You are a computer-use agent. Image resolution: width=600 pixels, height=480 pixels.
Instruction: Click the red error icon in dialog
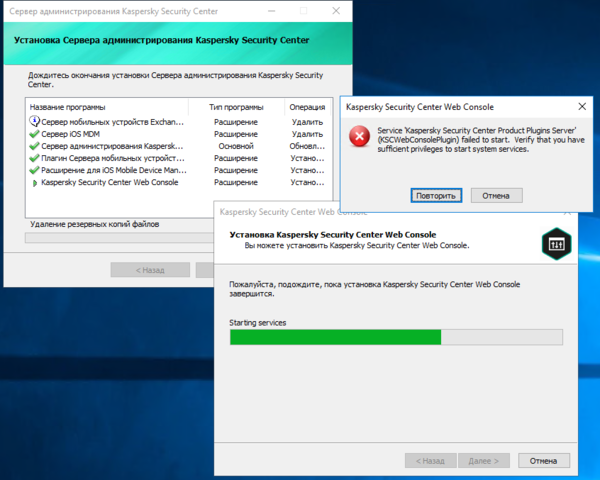pyautogui.click(x=359, y=136)
